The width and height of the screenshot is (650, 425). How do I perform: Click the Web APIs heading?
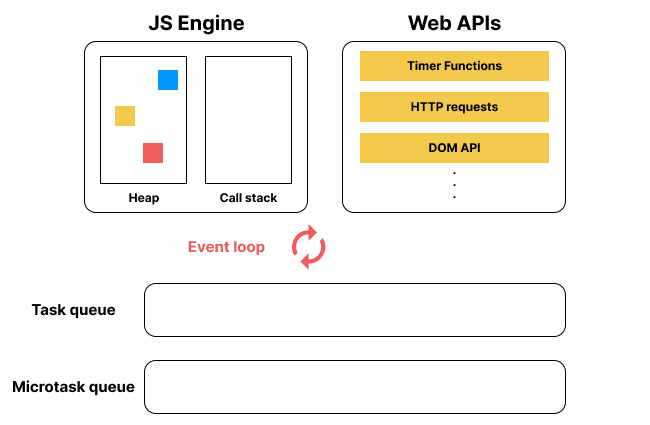pyautogui.click(x=454, y=22)
